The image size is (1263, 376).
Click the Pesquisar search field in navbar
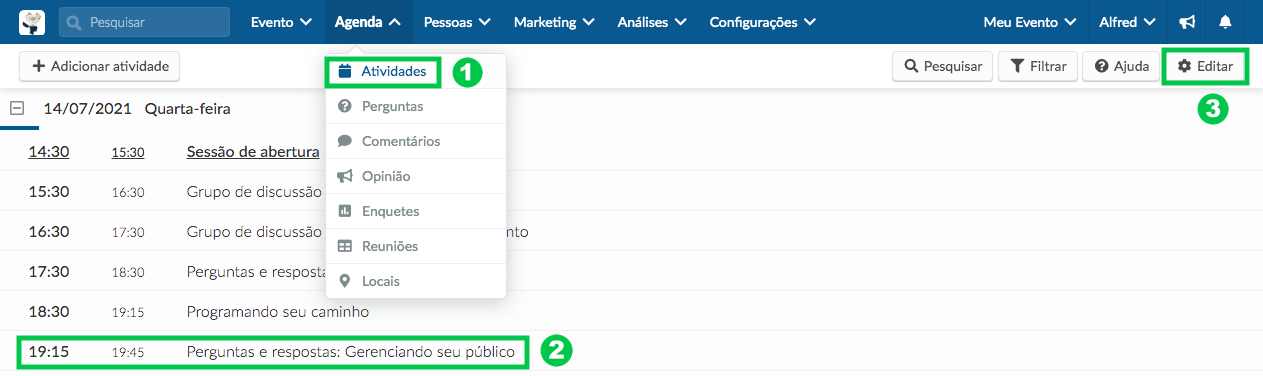tap(144, 22)
